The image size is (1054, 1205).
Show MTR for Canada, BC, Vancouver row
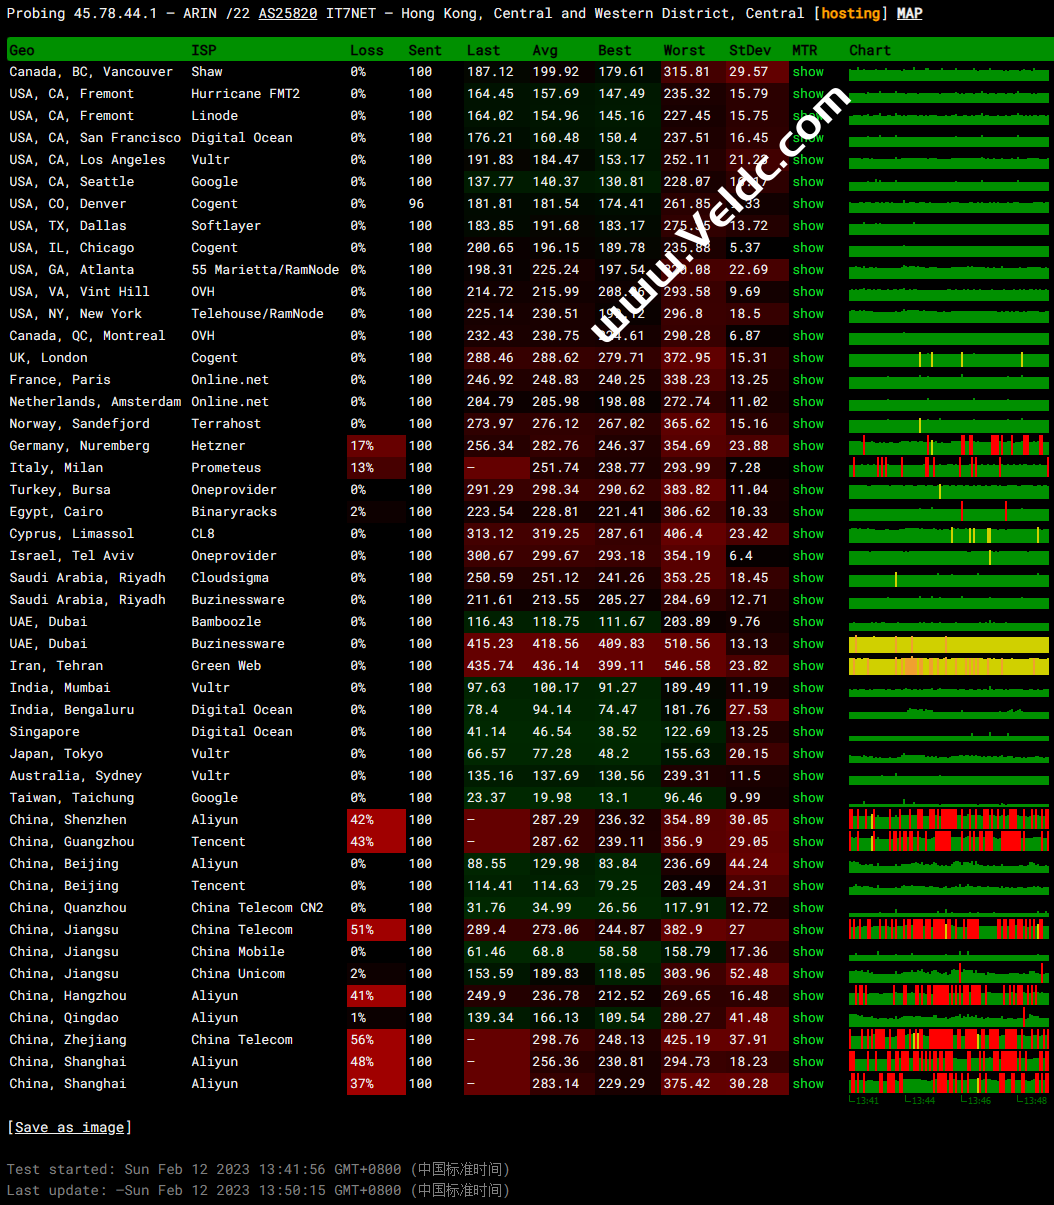[808, 72]
